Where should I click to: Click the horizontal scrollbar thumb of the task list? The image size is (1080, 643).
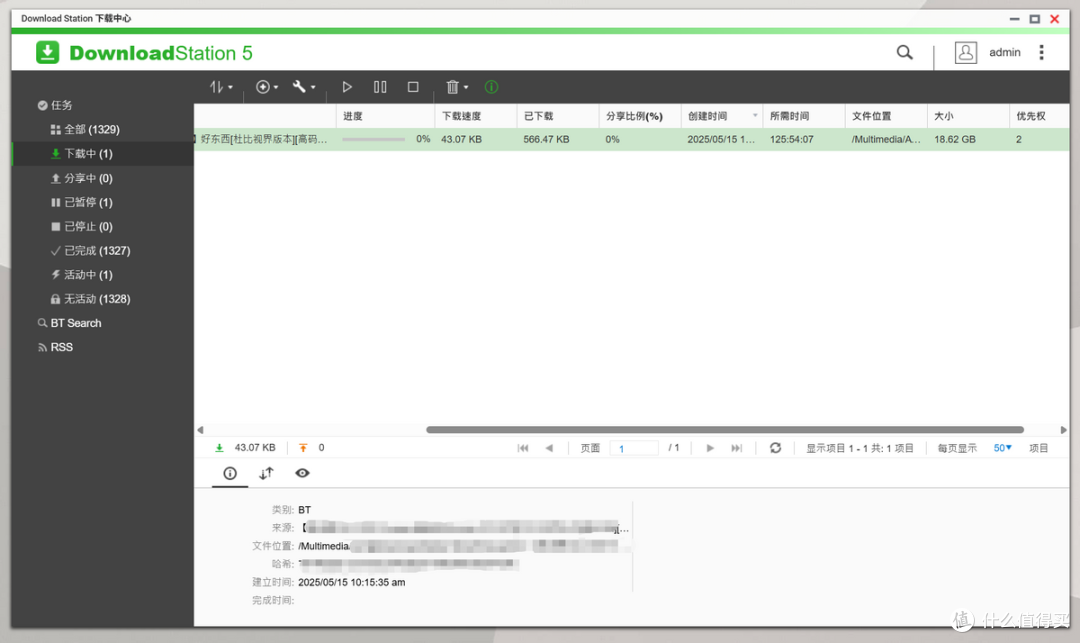click(725, 430)
